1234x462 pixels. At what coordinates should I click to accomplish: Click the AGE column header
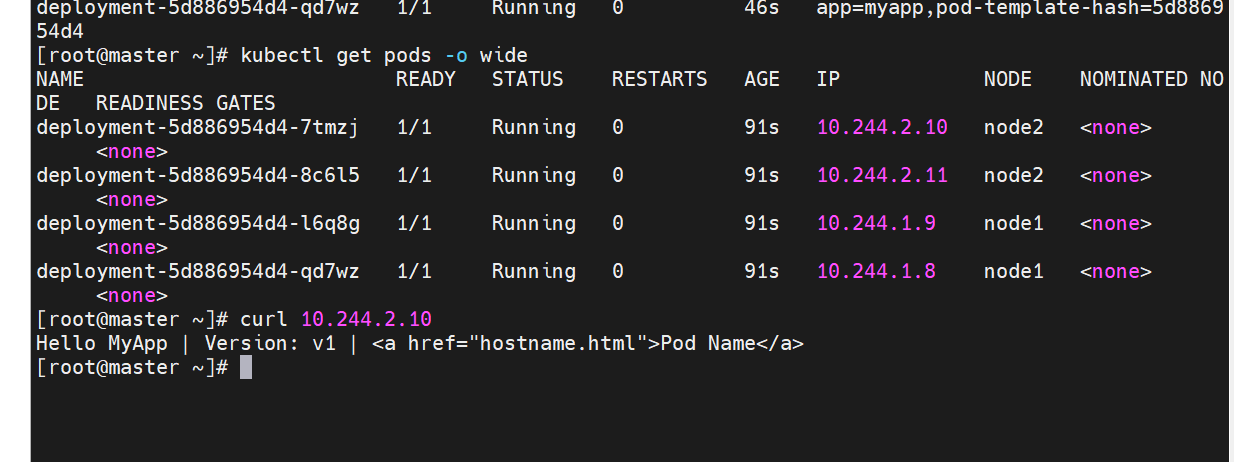[x=762, y=79]
